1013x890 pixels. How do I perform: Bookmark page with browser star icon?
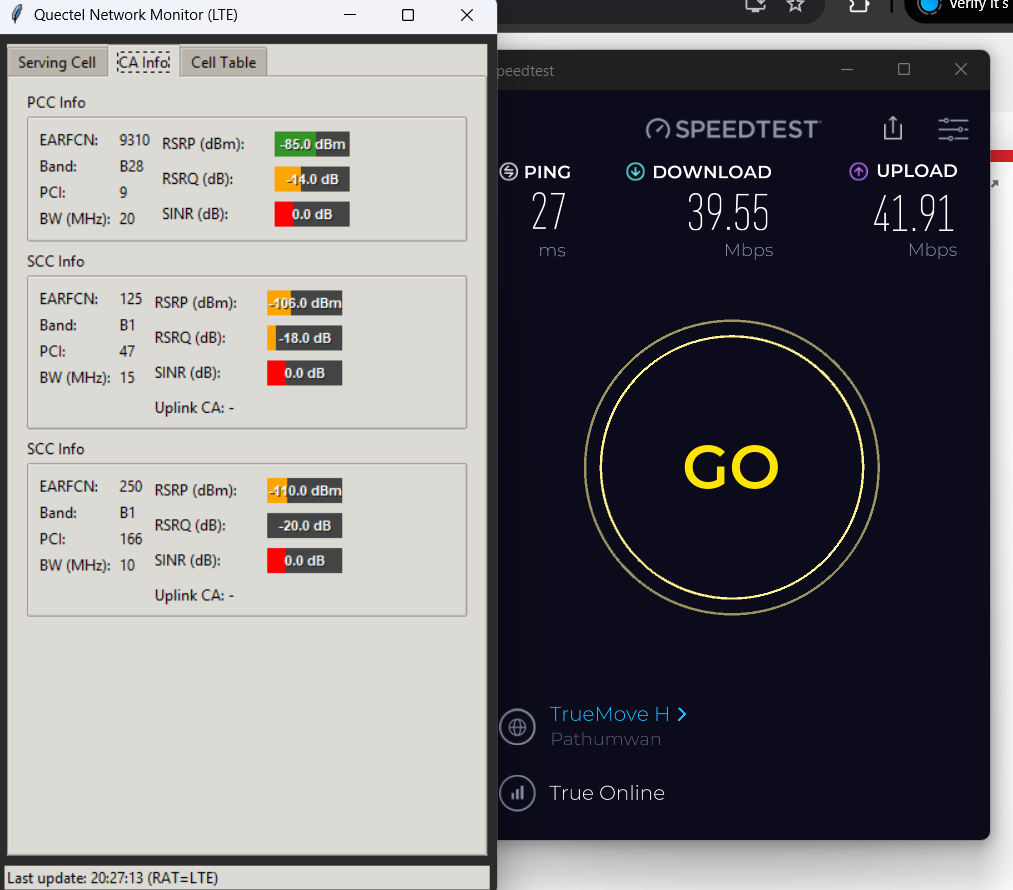[x=795, y=5]
